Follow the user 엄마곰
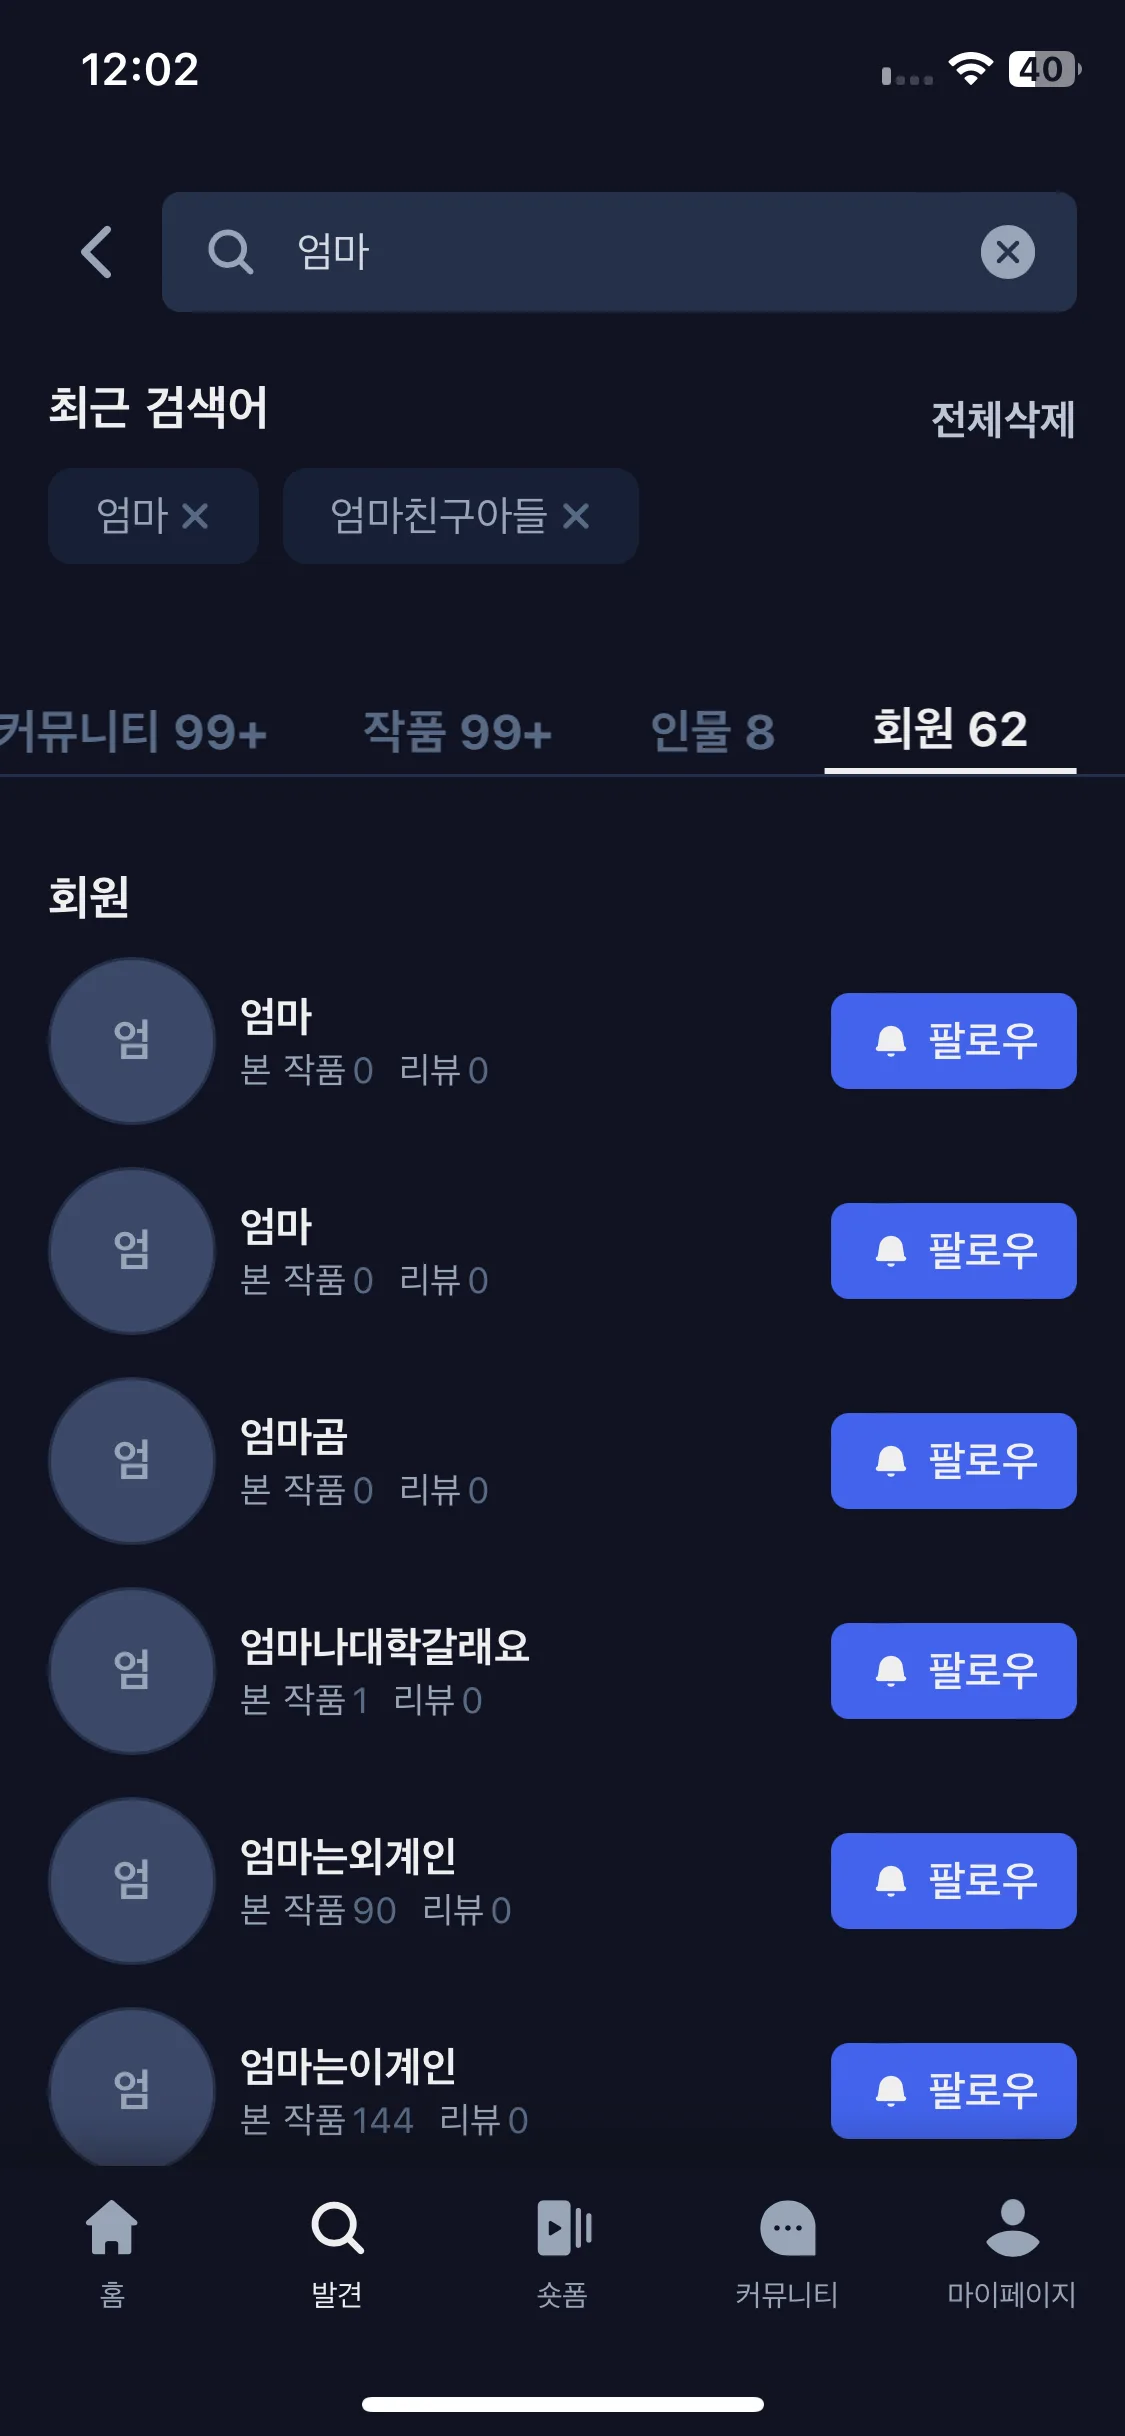Screen dimensions: 1125x2436 point(953,1461)
